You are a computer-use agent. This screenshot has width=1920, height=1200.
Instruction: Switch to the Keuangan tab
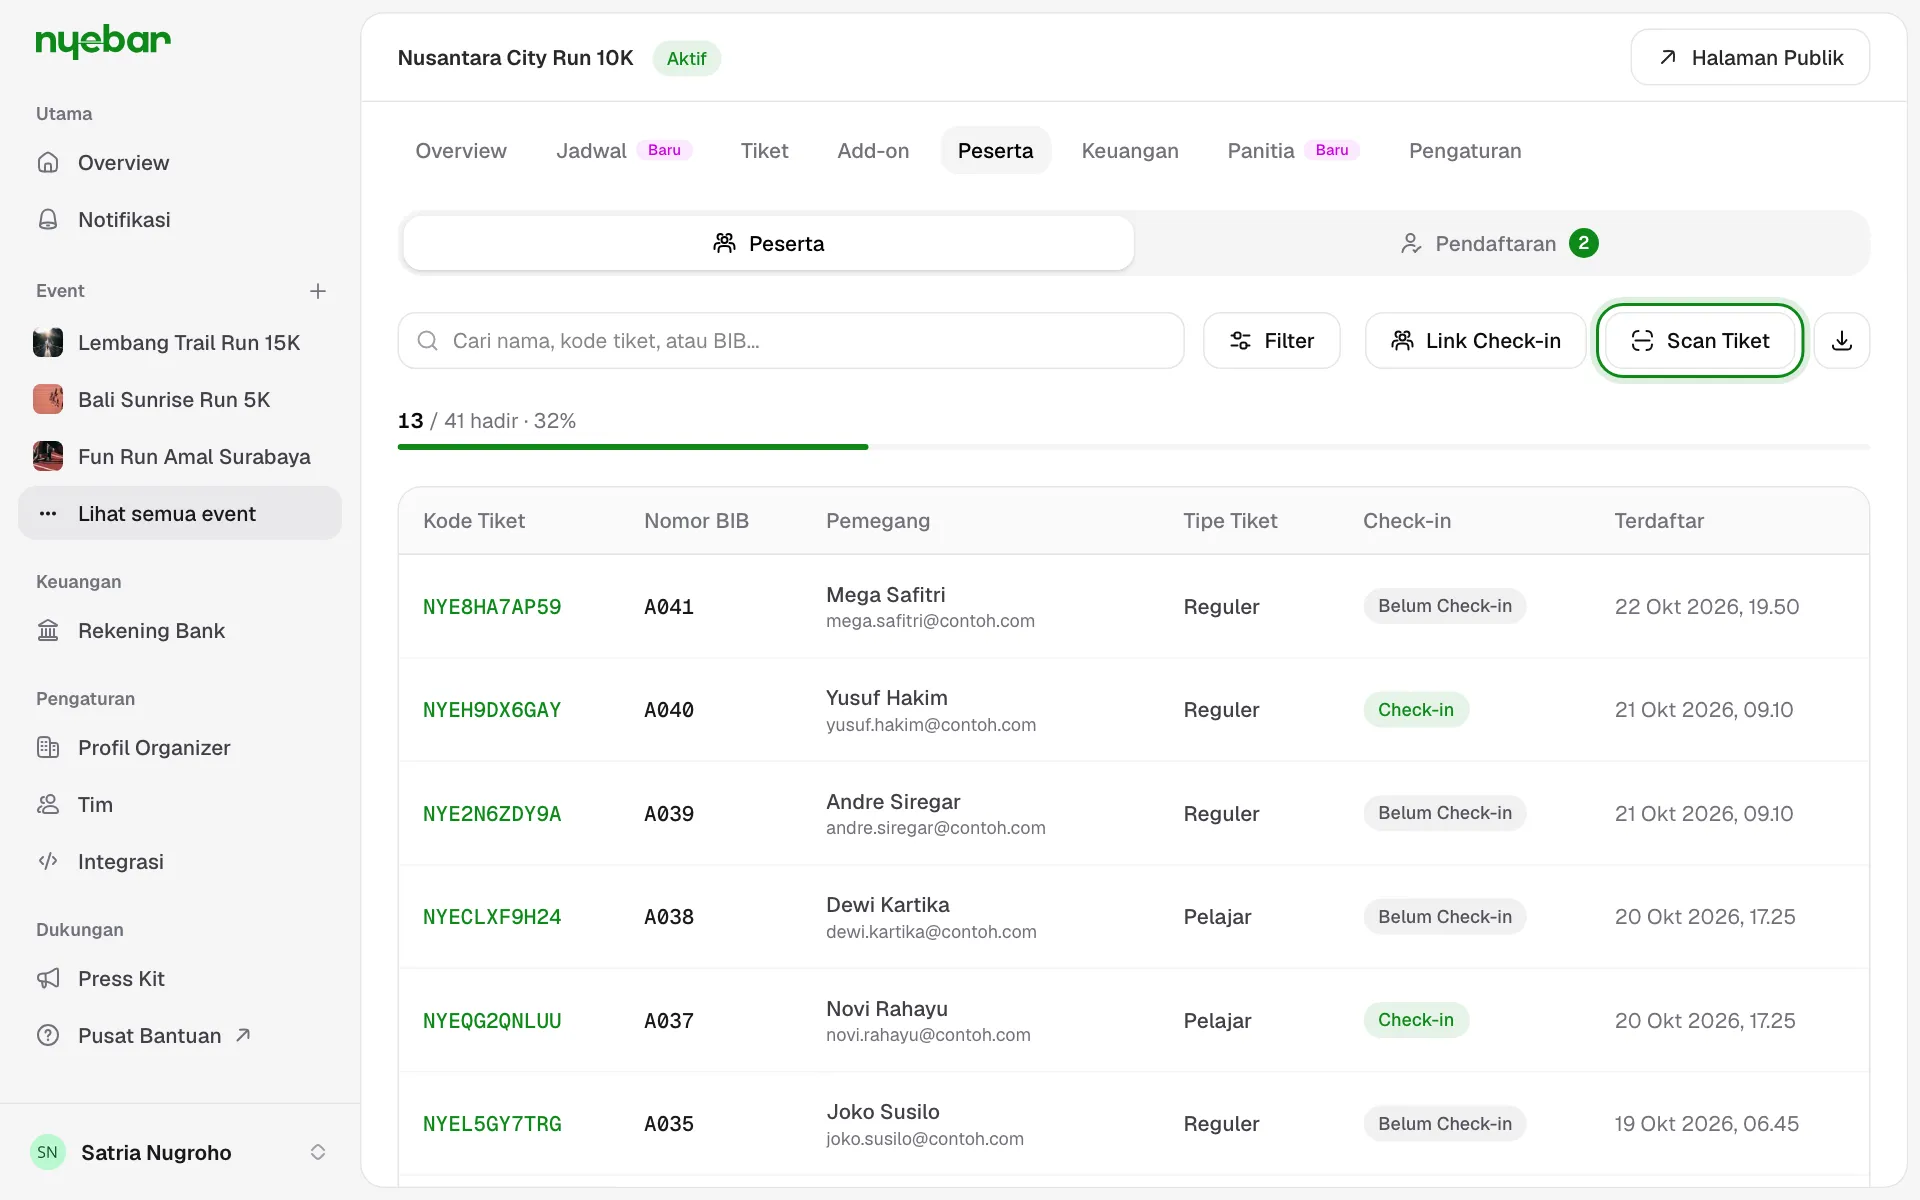point(1130,151)
